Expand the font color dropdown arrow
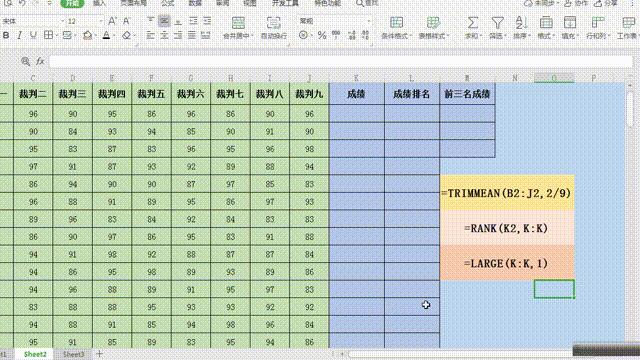The width and height of the screenshot is (640, 360). tap(114, 36)
